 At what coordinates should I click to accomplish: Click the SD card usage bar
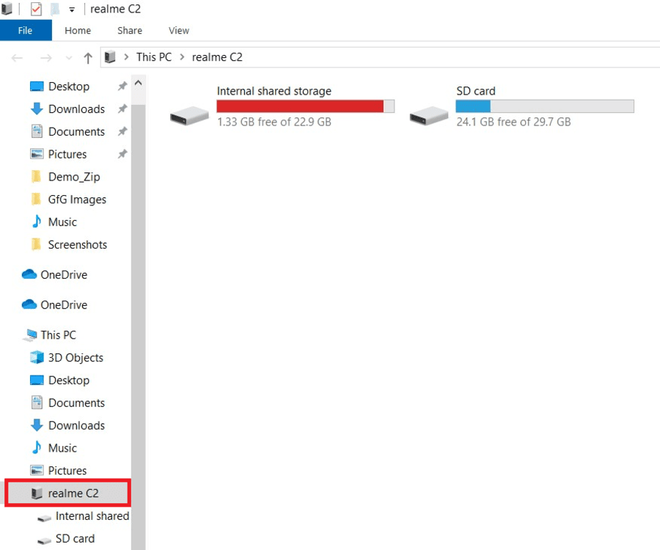pyautogui.click(x=545, y=106)
